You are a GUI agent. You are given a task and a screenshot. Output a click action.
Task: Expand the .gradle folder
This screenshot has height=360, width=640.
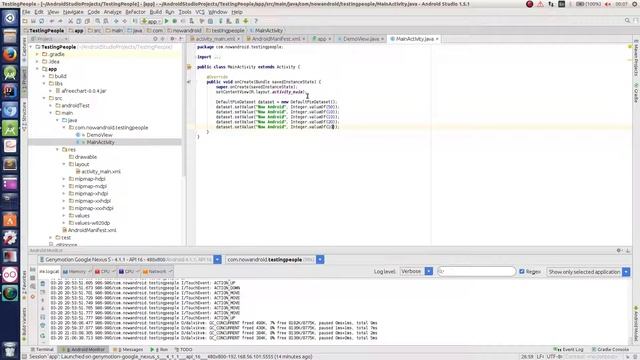point(38,54)
